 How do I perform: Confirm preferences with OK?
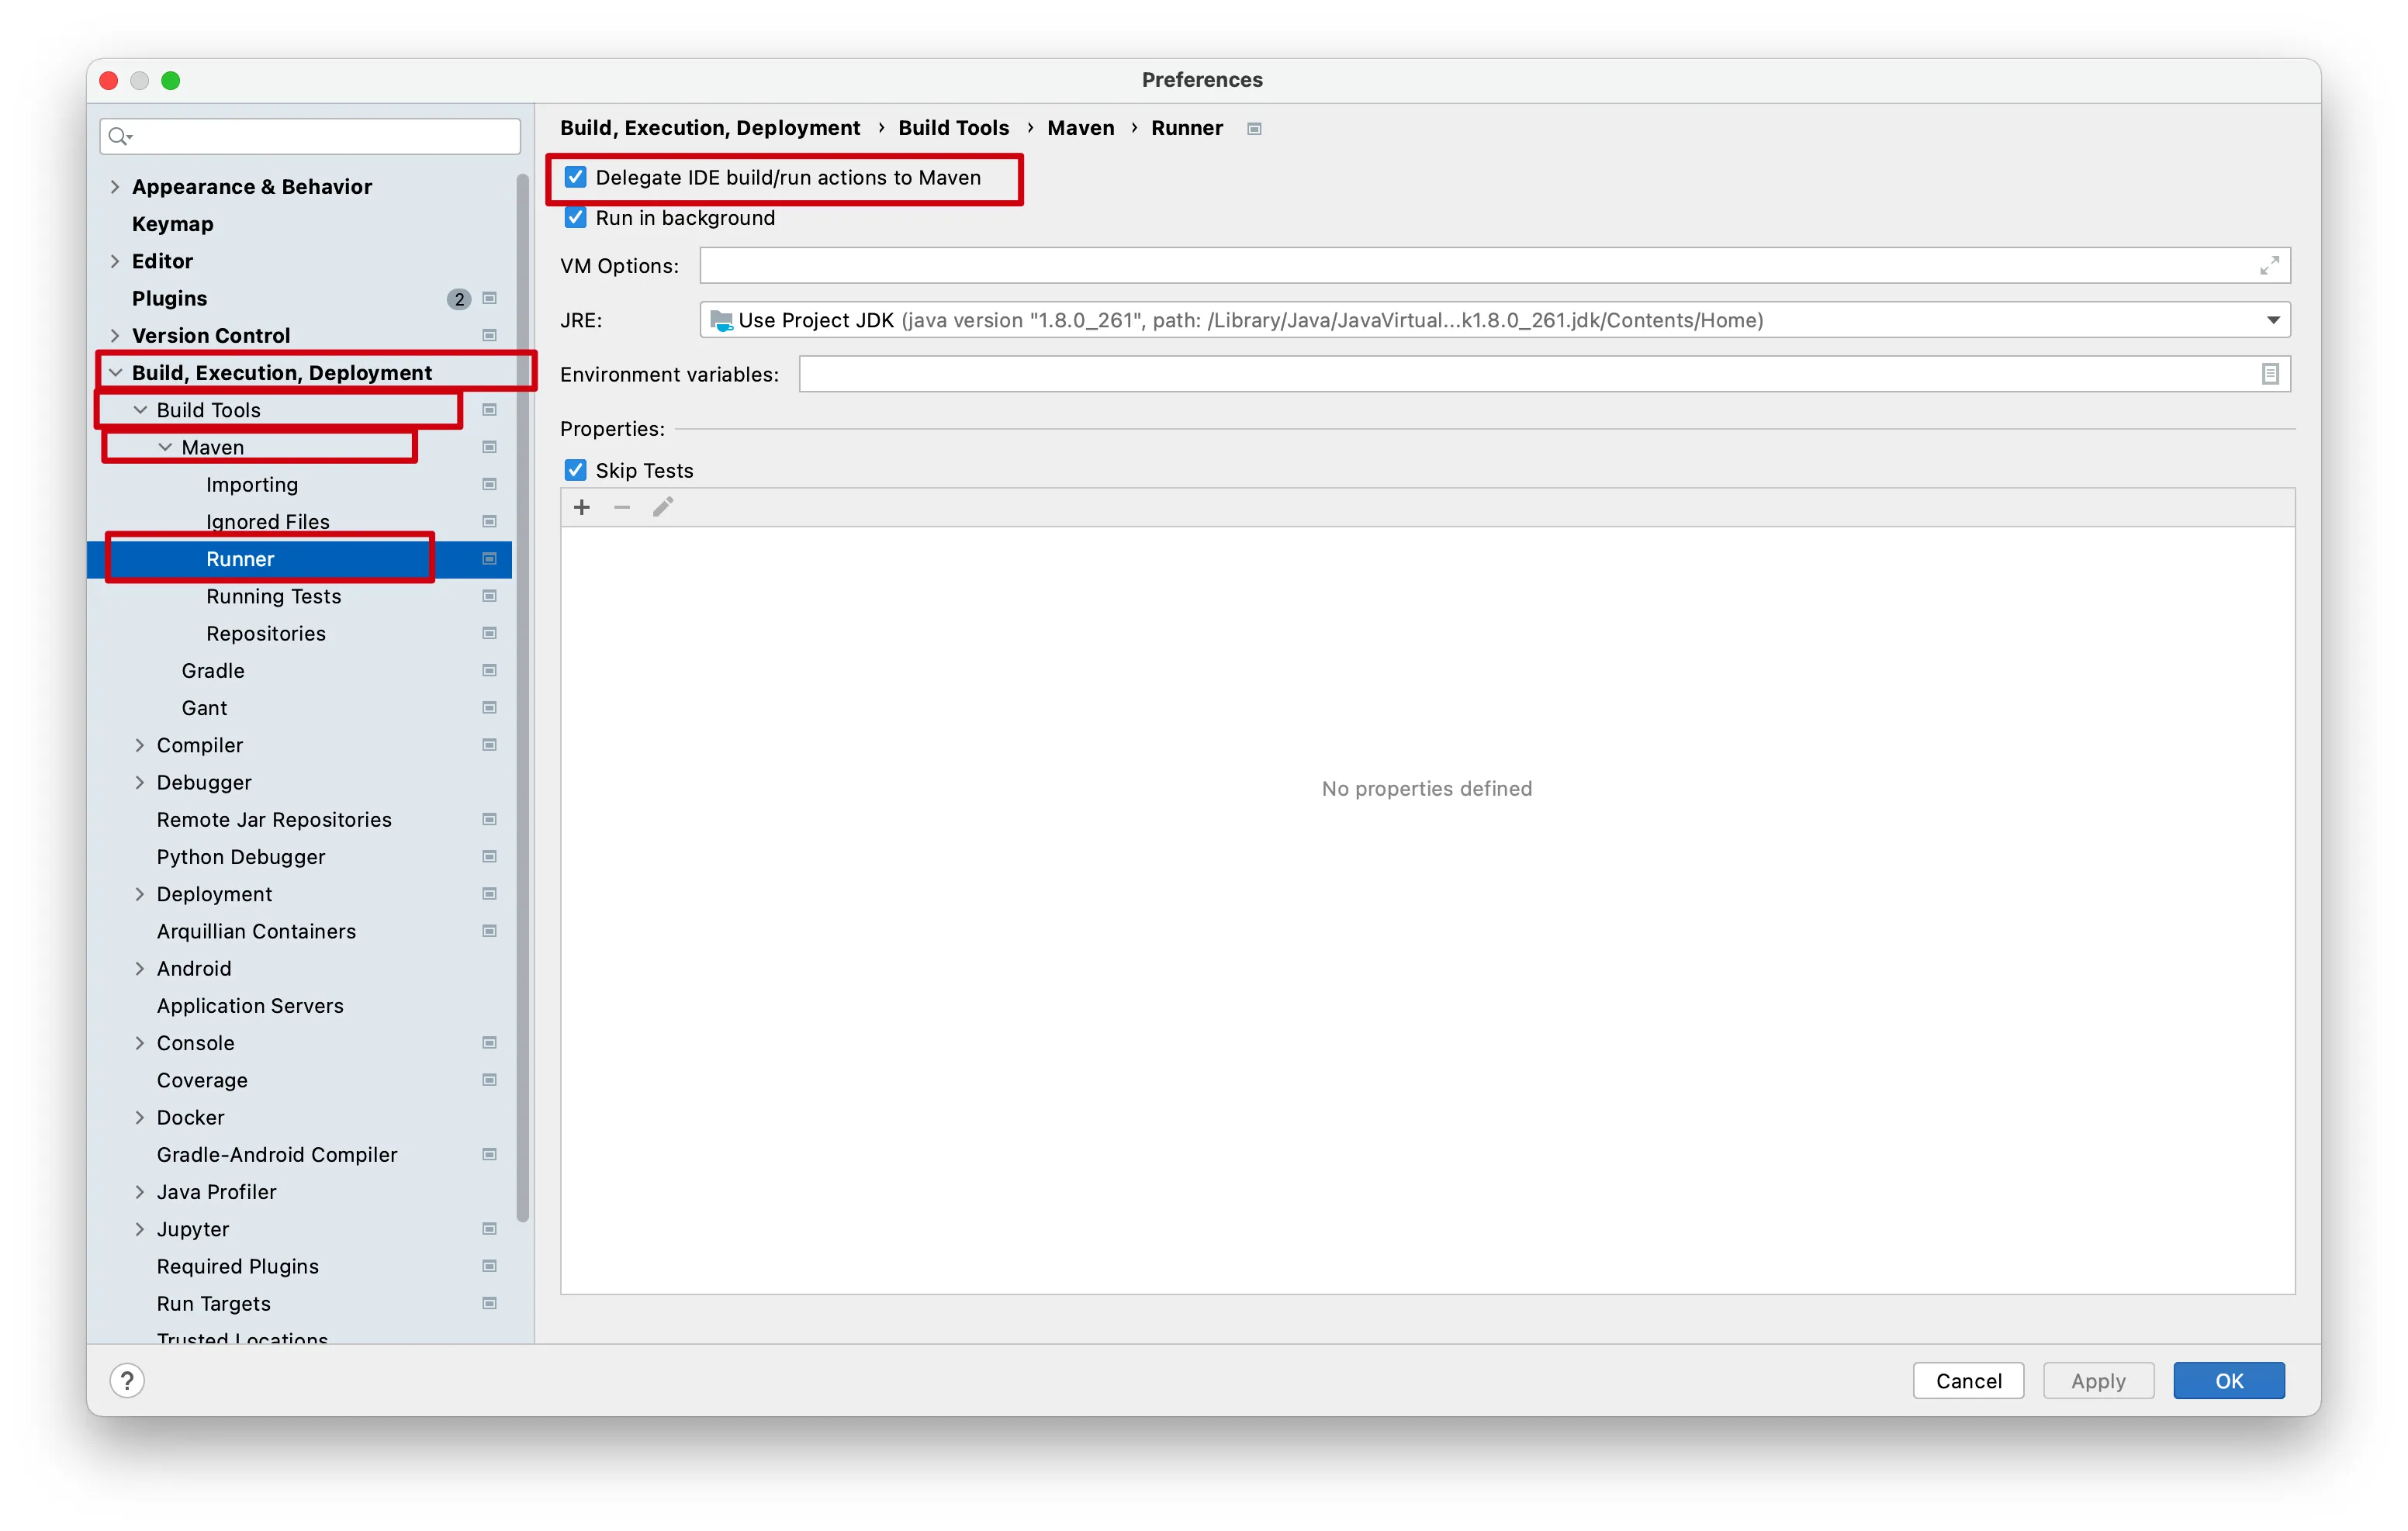tap(2229, 1381)
